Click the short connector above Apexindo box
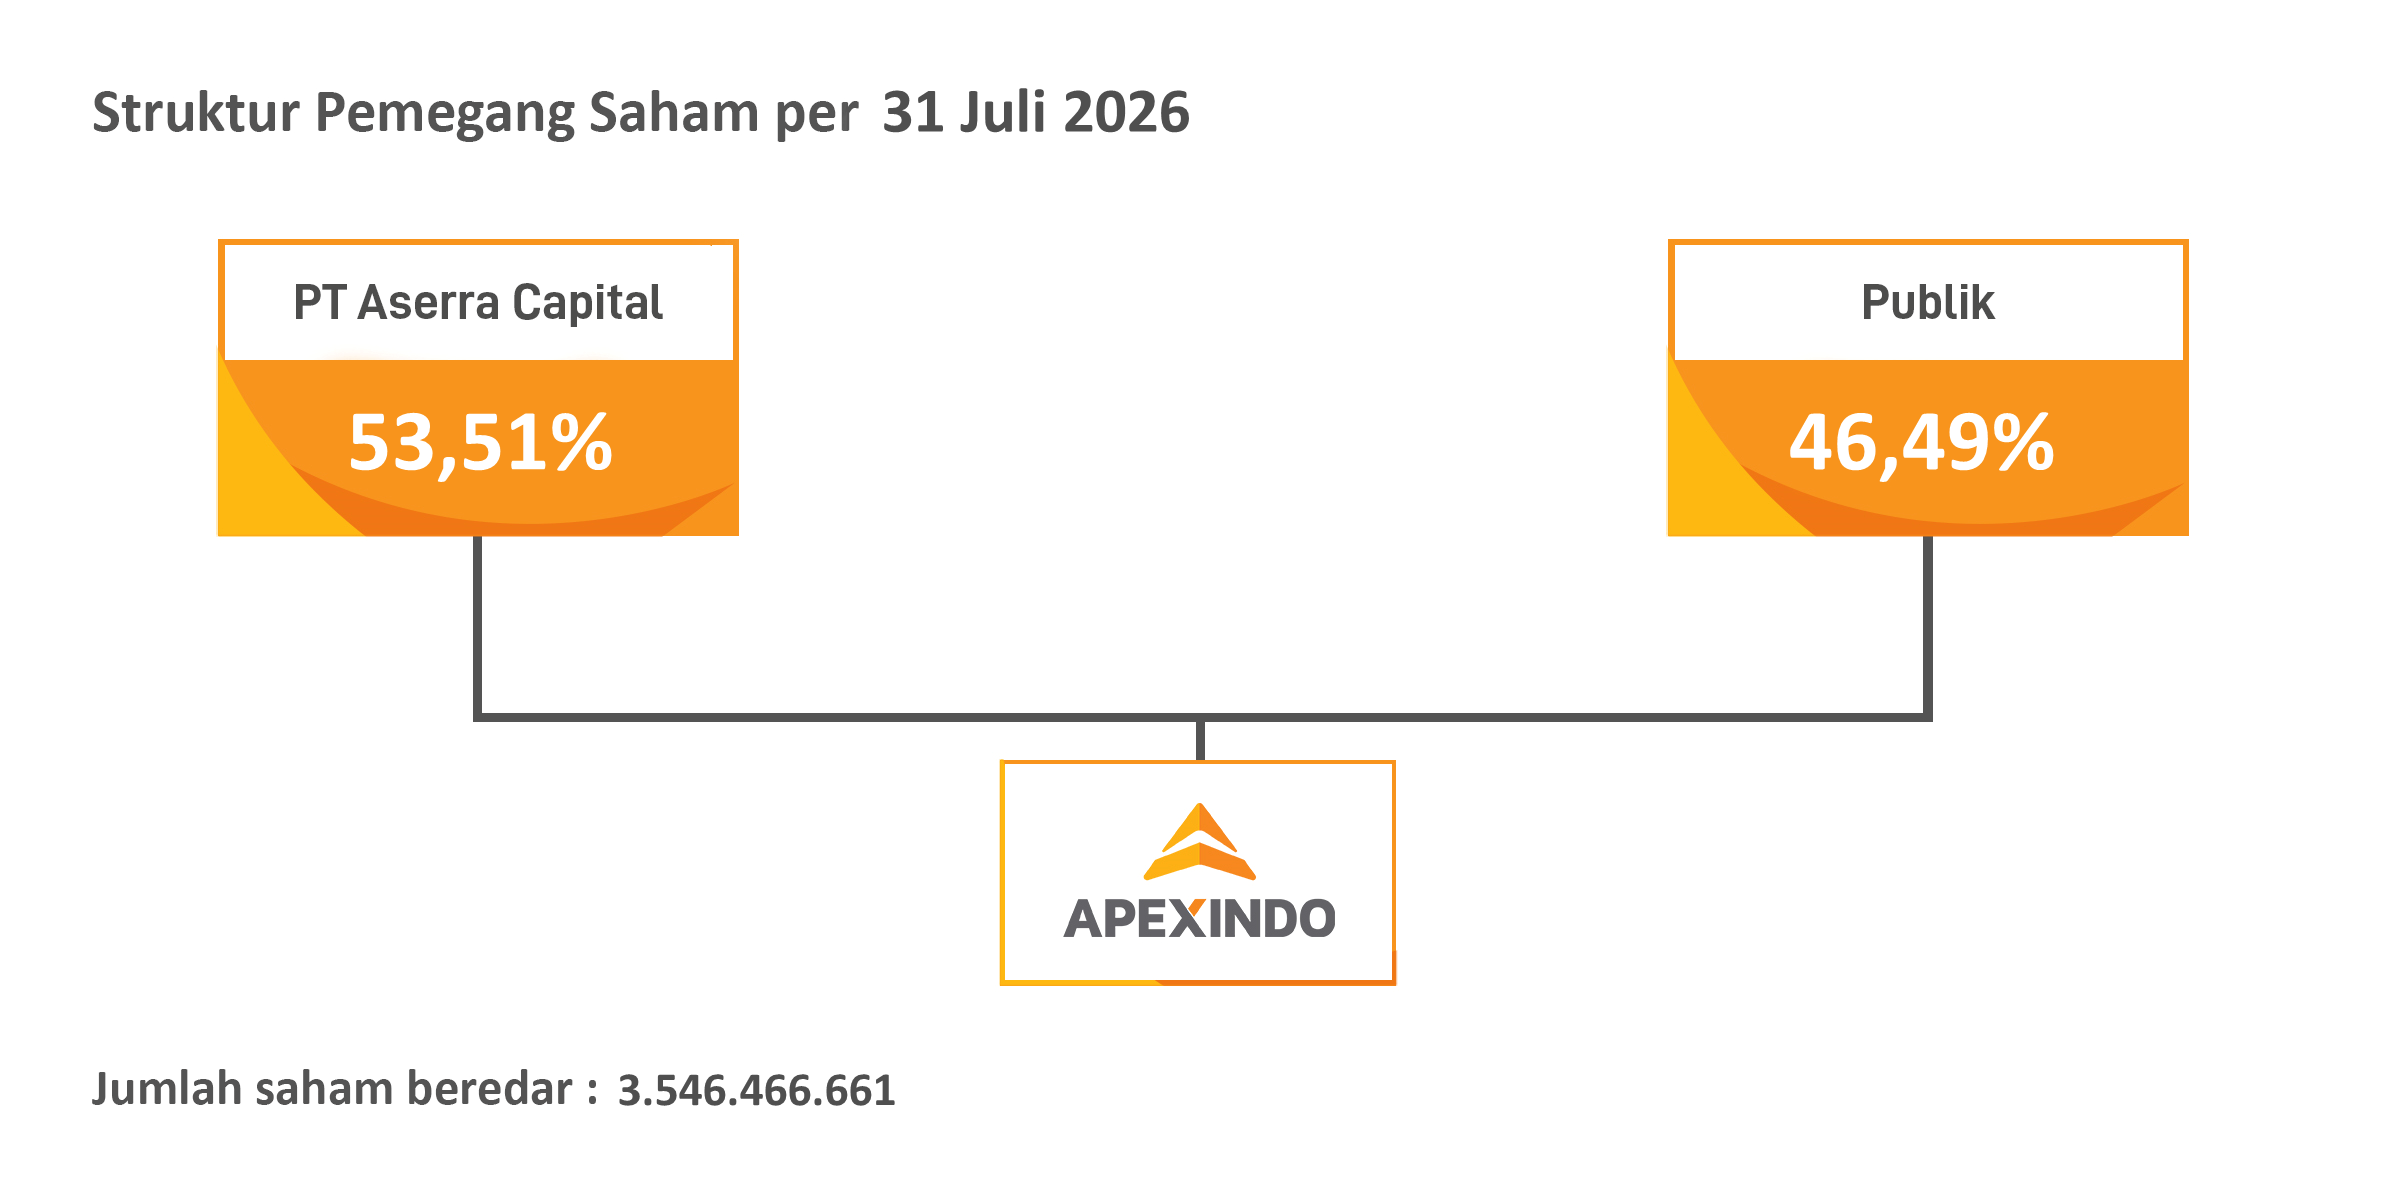 coord(1200,741)
